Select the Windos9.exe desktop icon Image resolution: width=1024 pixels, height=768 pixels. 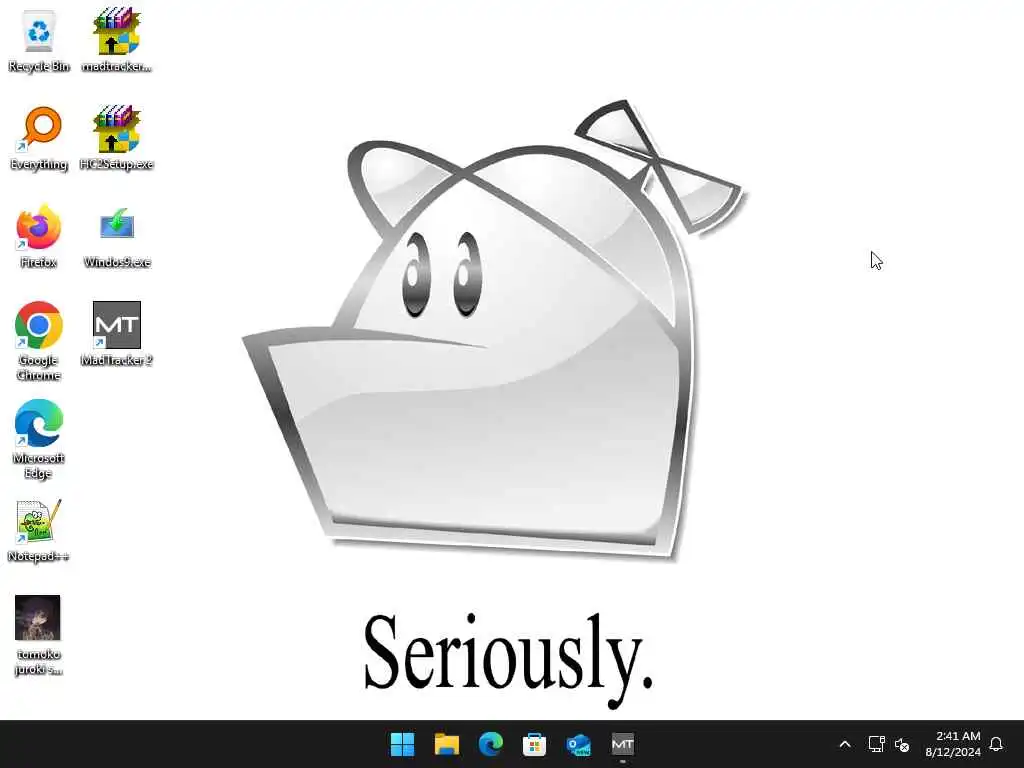pos(116,236)
